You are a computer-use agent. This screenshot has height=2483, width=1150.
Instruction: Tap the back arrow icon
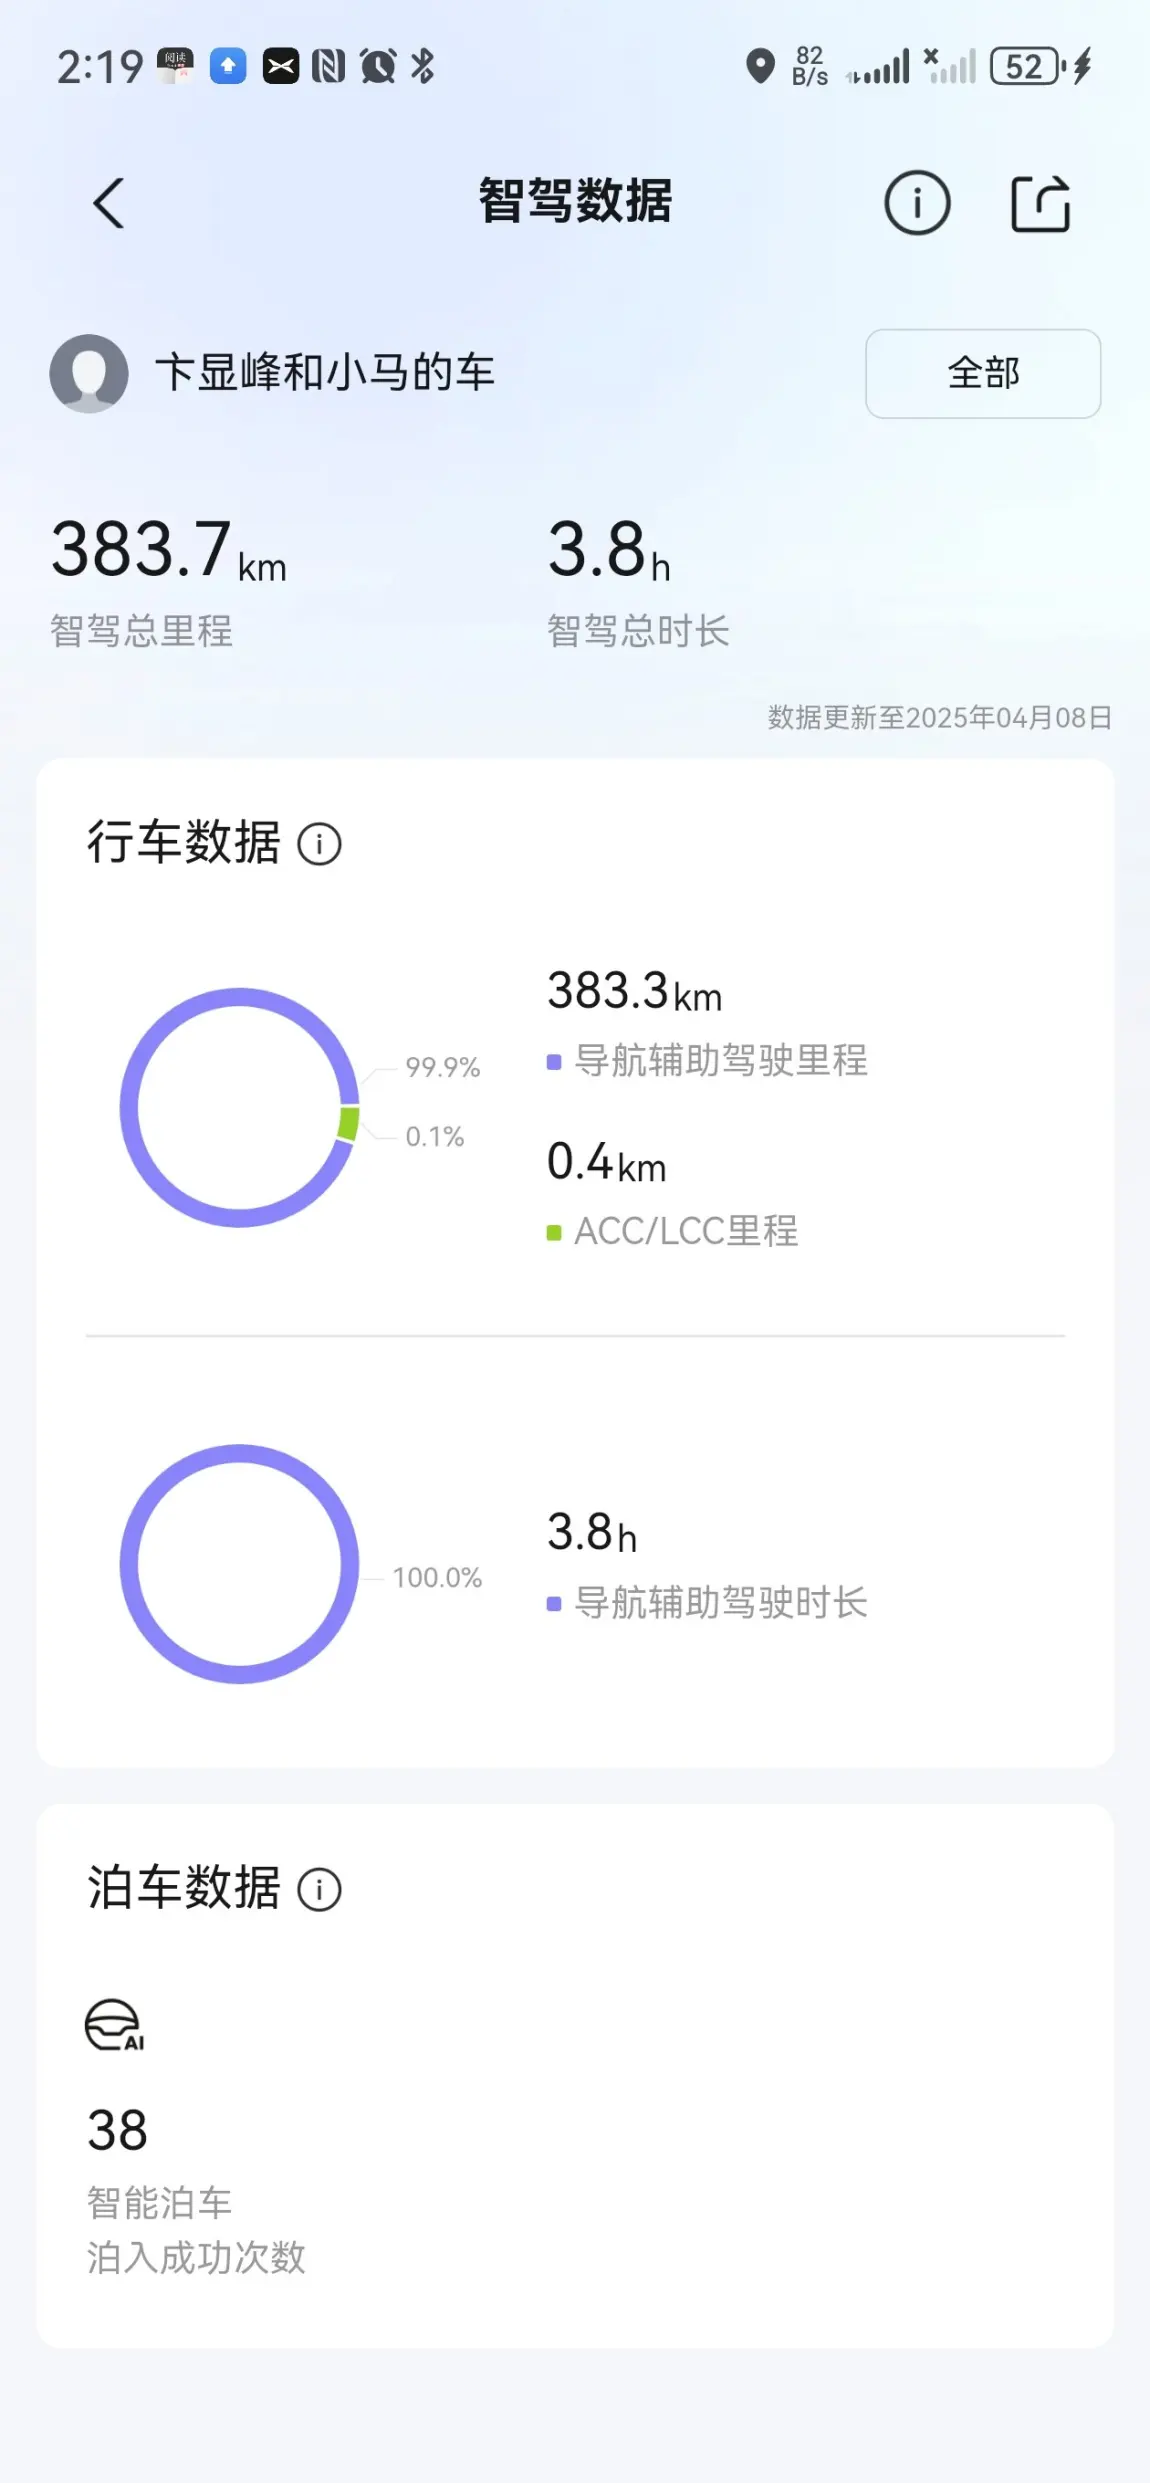coord(108,203)
